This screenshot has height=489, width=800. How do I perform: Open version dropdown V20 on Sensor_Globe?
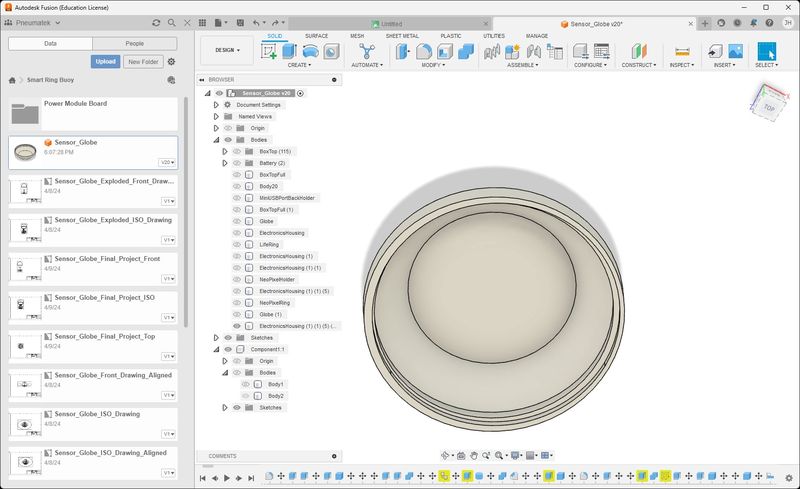tap(168, 162)
